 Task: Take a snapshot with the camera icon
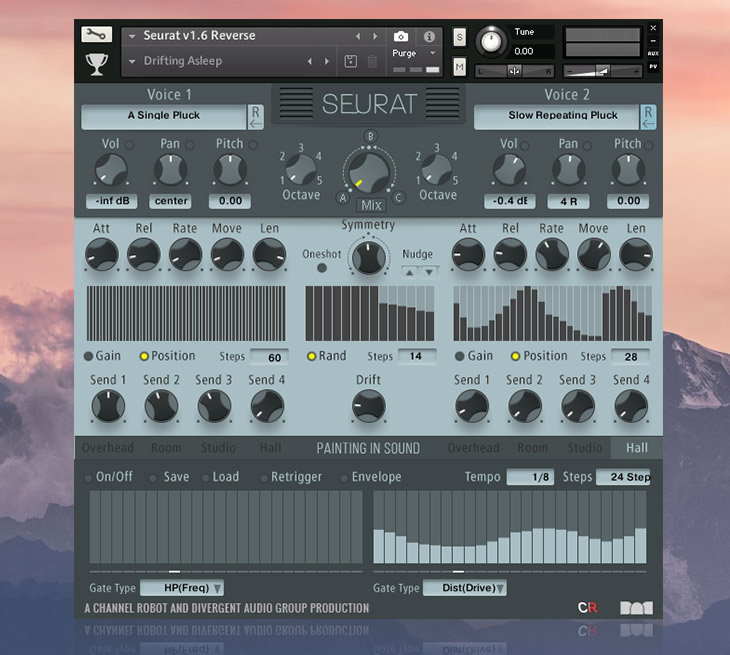tap(401, 36)
